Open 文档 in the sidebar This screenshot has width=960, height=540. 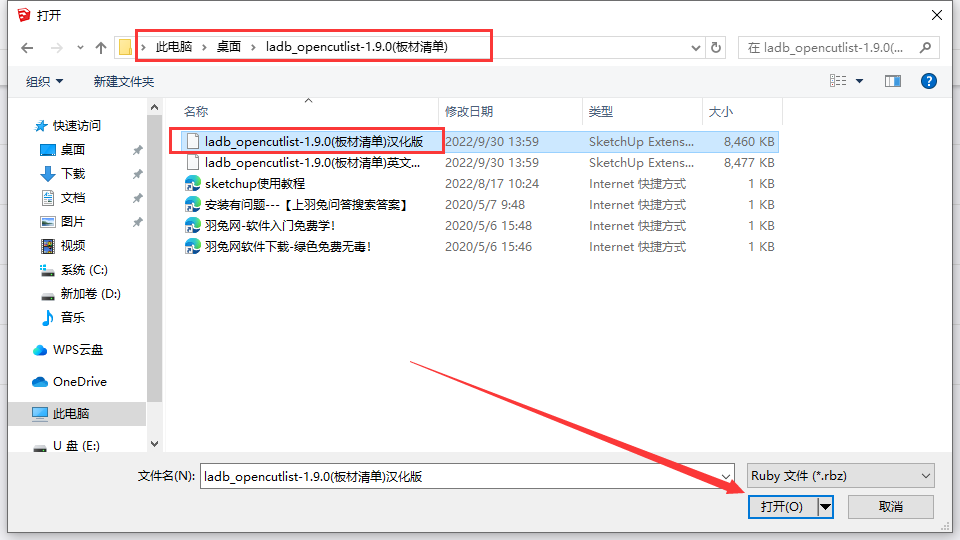[x=62, y=197]
